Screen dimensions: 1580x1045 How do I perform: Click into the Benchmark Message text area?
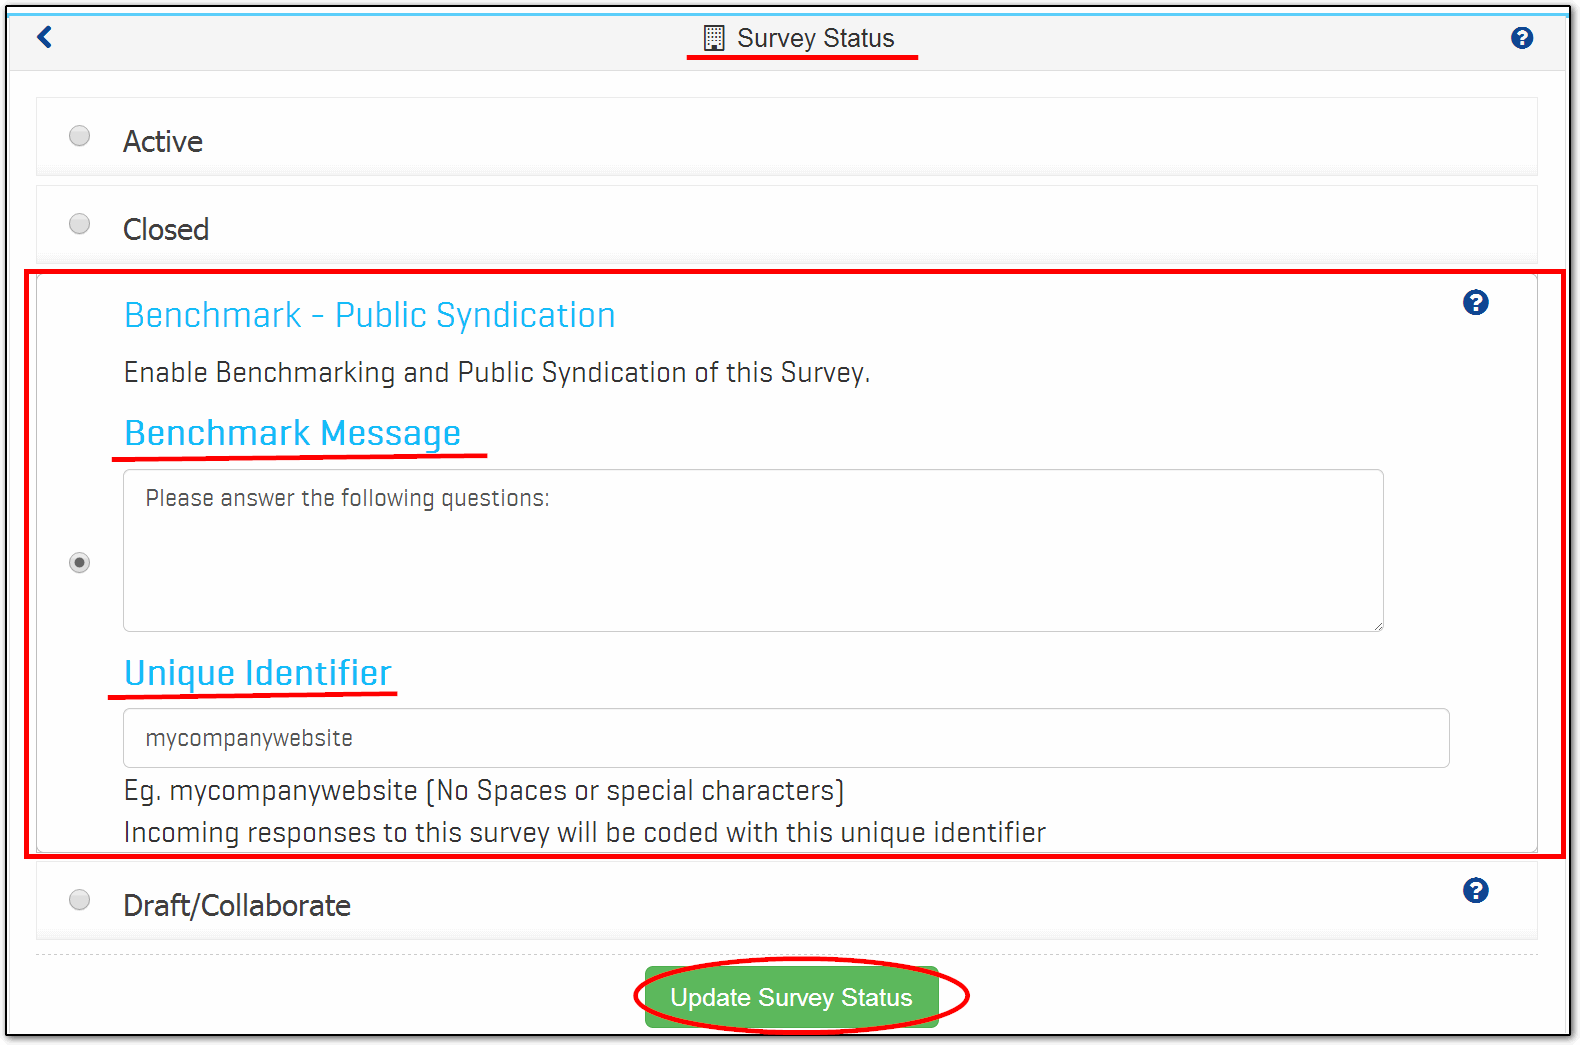(x=752, y=550)
